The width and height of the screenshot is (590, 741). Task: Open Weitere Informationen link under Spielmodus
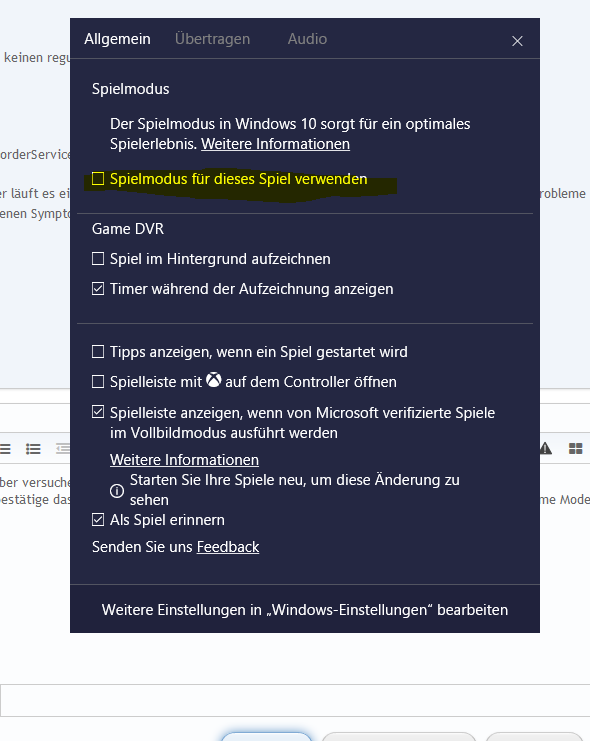pyautogui.click(x=276, y=144)
